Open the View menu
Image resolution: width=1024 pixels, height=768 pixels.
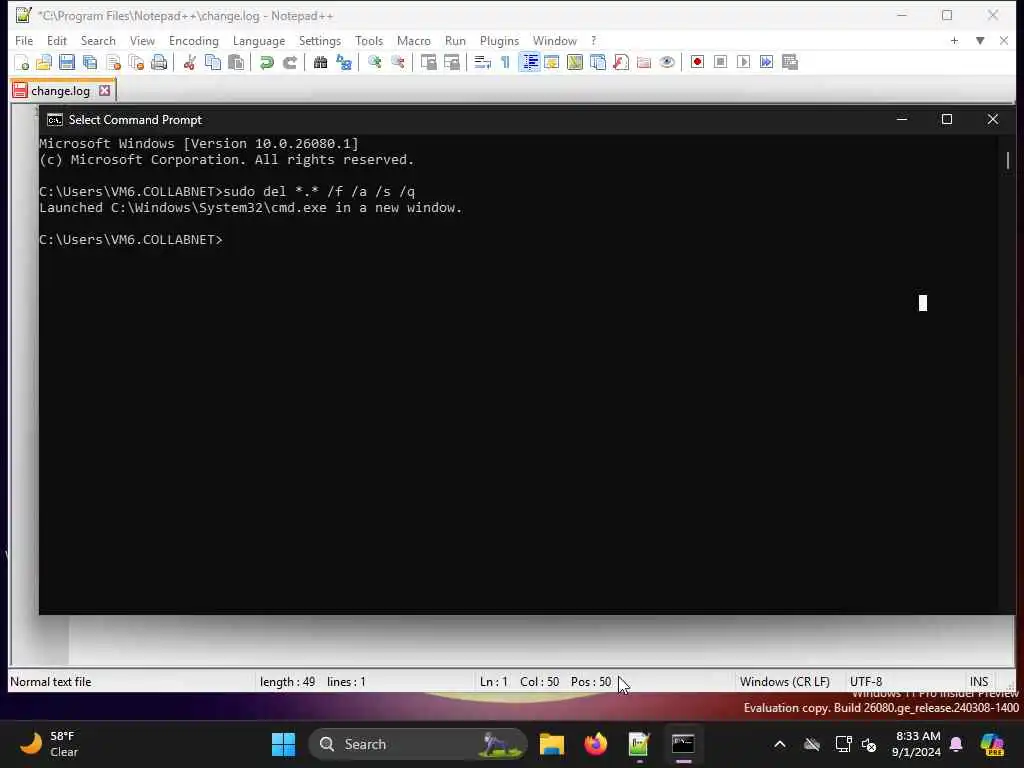142,40
